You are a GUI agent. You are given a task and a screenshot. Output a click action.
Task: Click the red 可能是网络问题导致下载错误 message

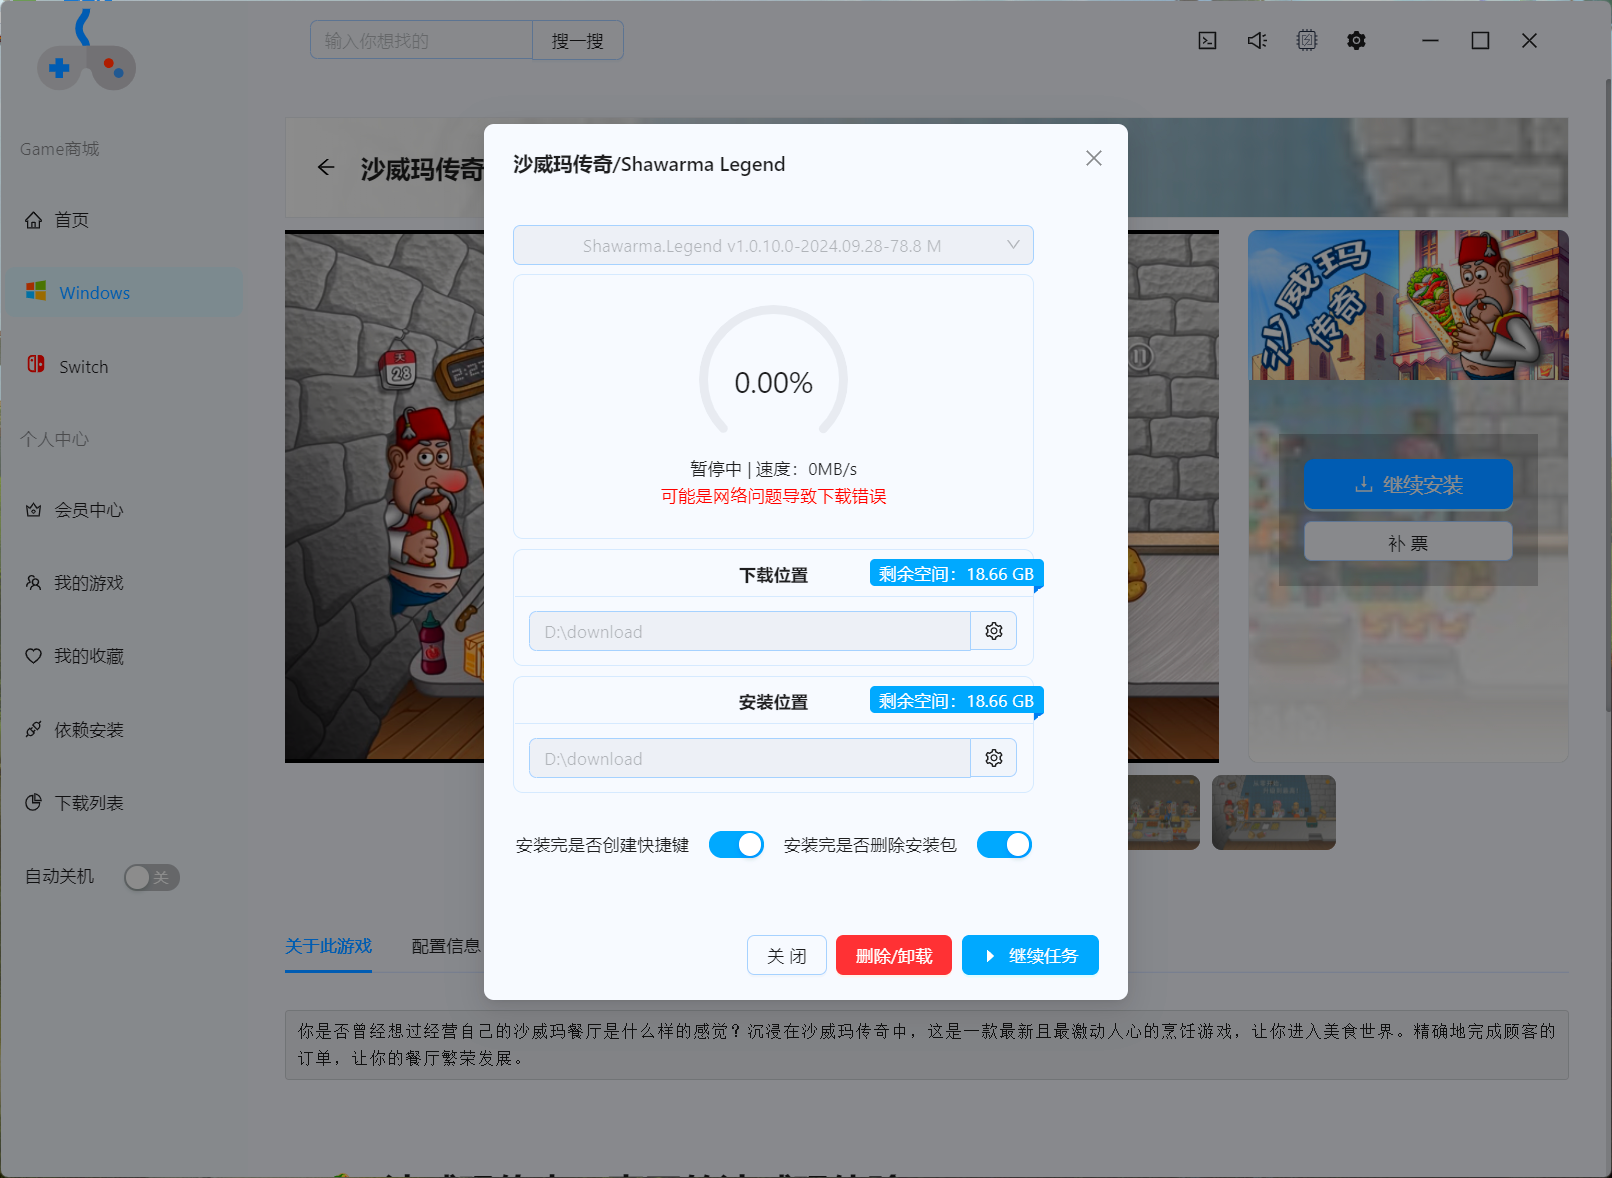click(x=773, y=496)
